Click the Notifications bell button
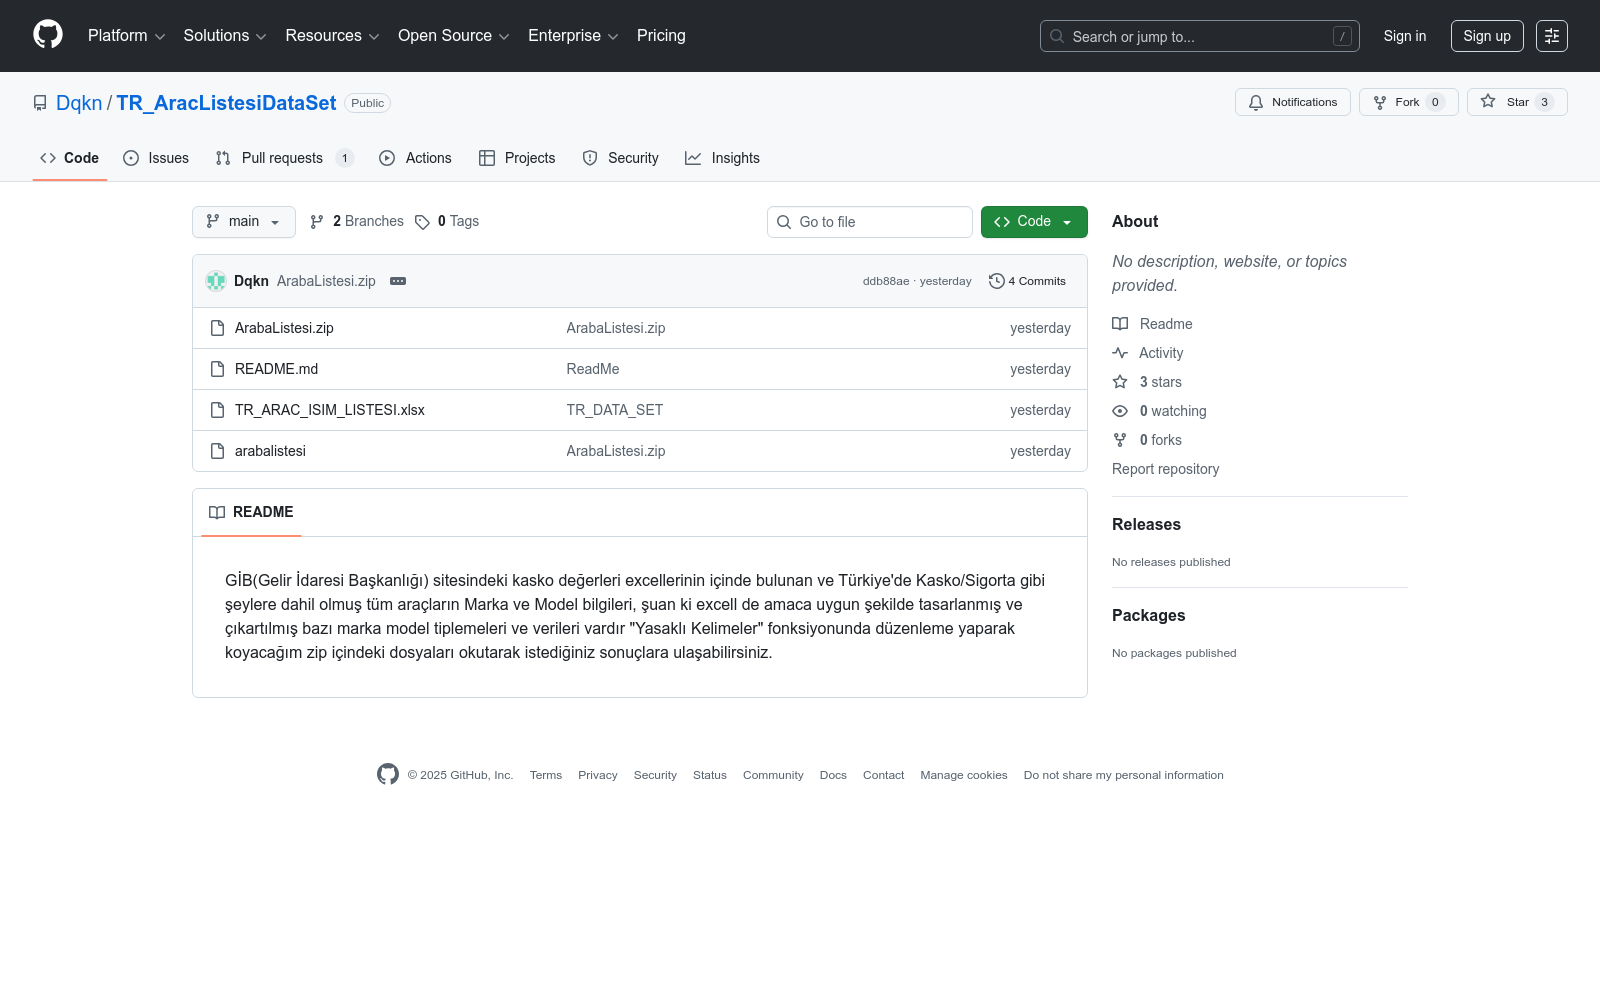Viewport: 1600px width, 1000px height. tap(1293, 102)
